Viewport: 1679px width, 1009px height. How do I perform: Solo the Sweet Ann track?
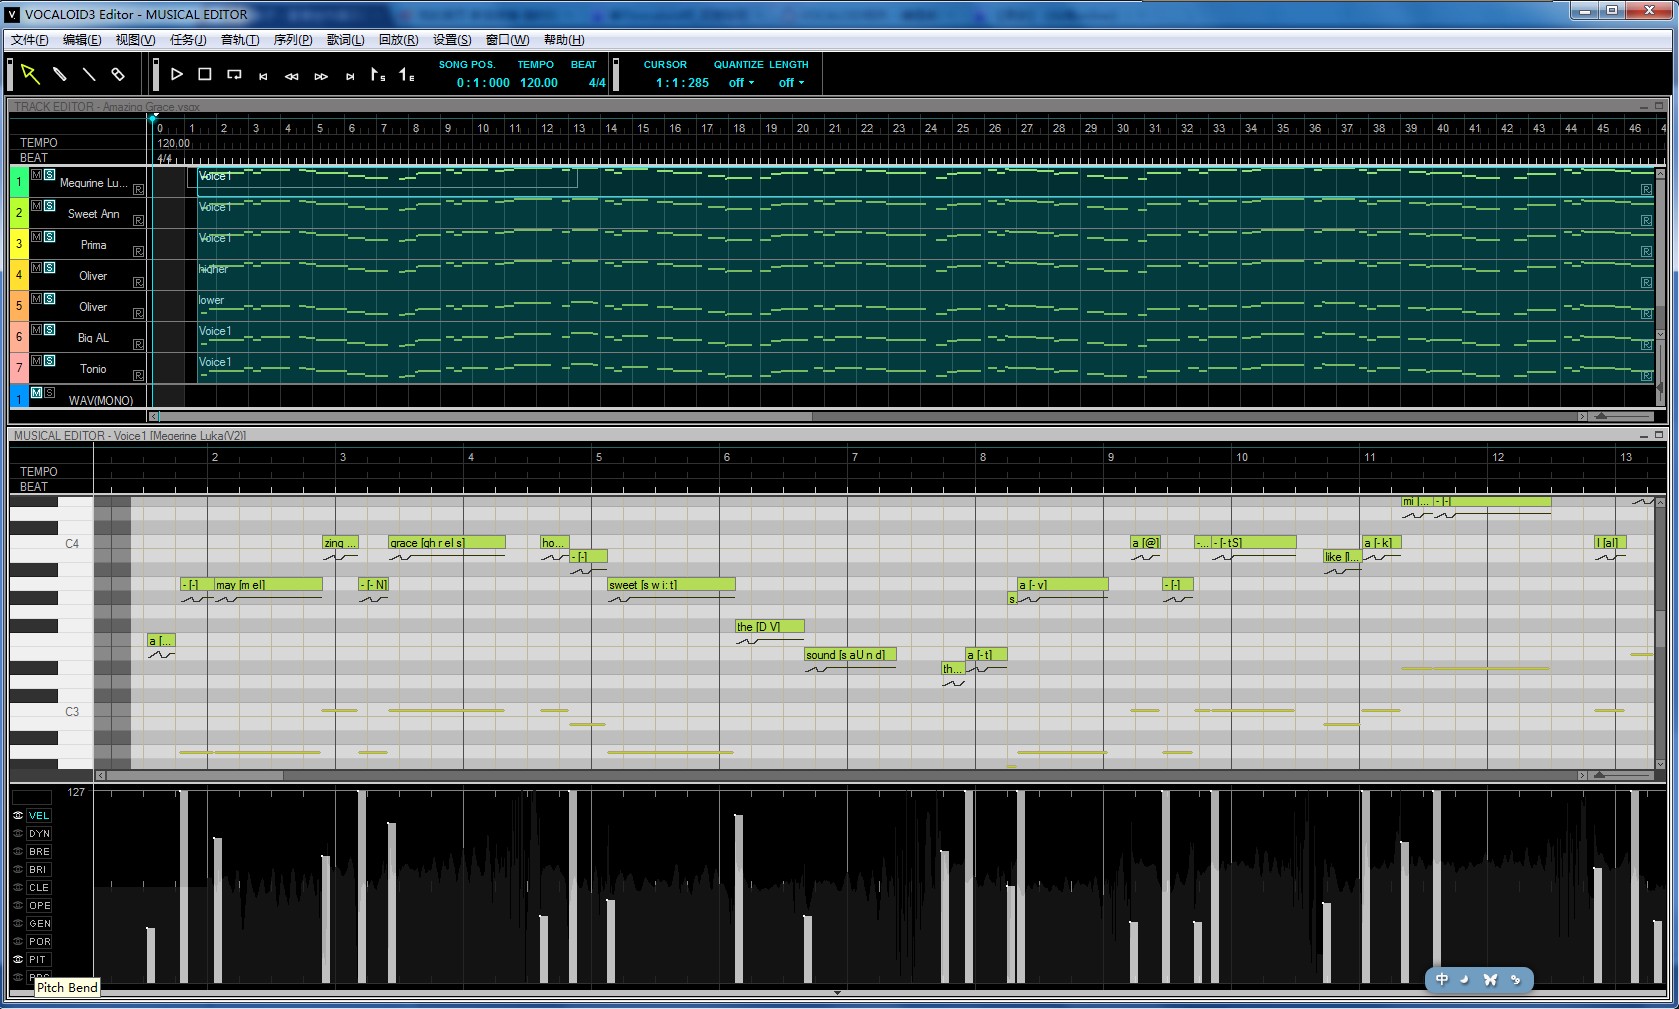49,206
